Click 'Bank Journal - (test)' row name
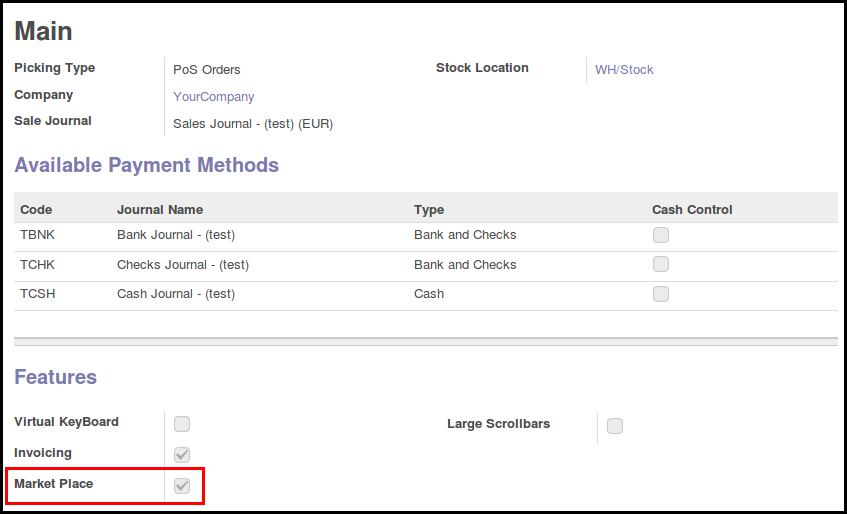Viewport: 847px width, 514px height. [176, 235]
